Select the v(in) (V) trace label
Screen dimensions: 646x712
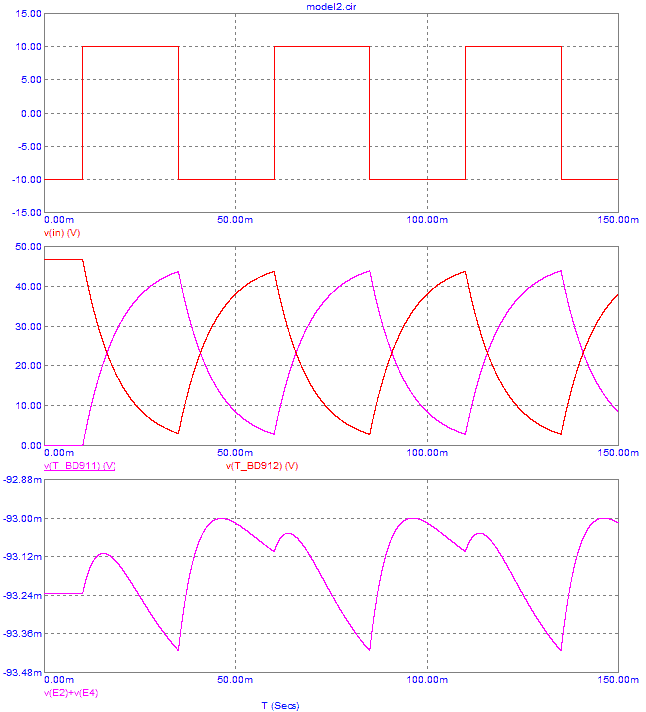[62, 233]
